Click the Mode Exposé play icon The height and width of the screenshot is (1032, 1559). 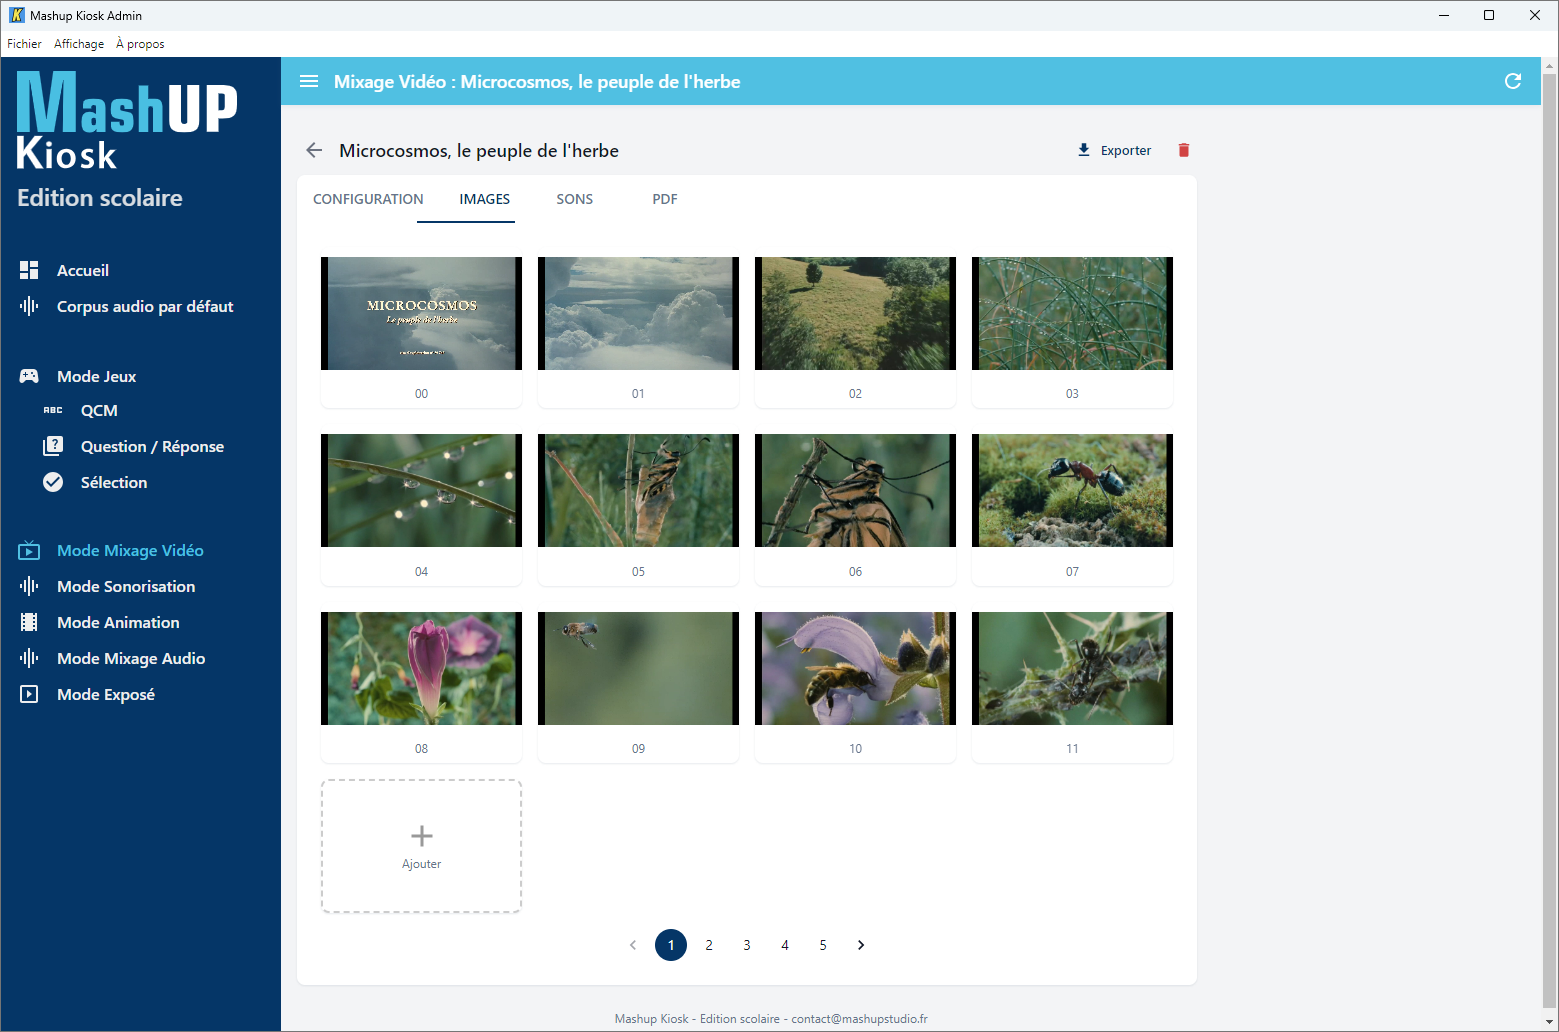coord(29,694)
